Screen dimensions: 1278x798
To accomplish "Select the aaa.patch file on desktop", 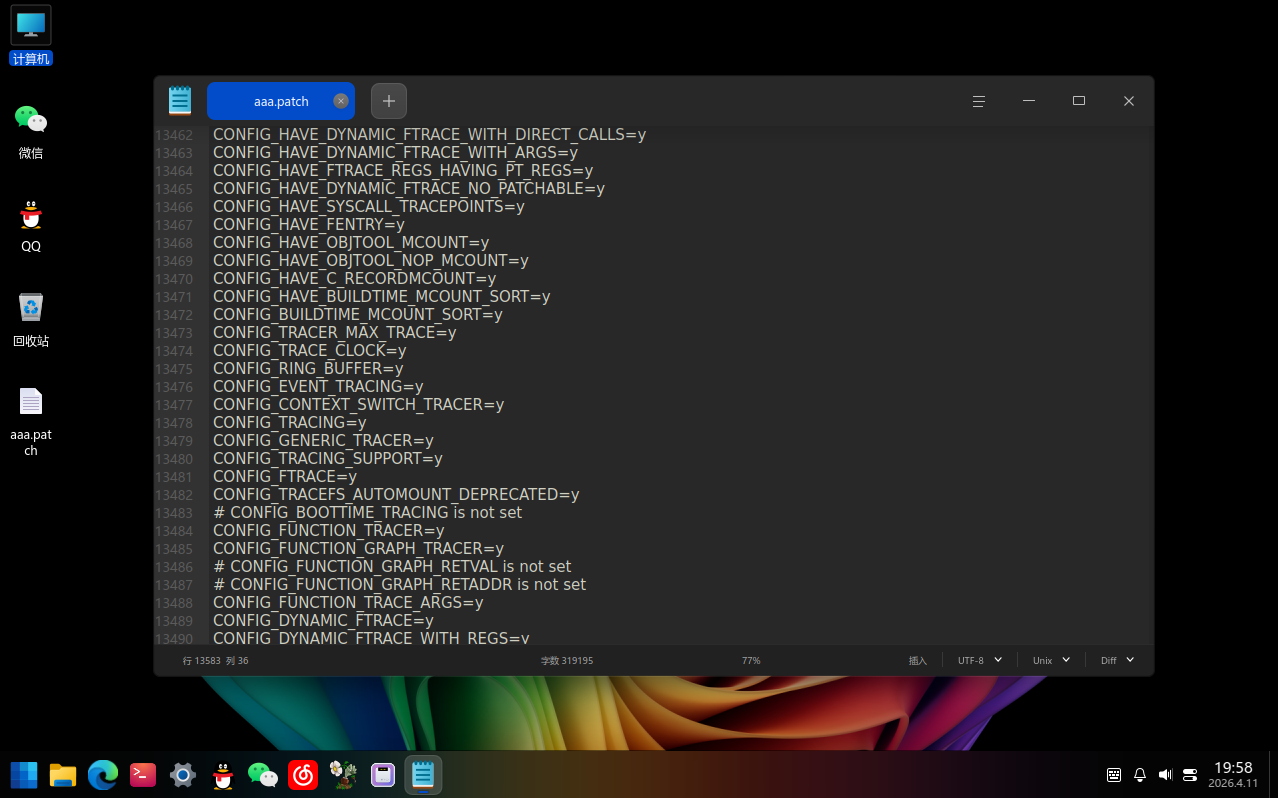I will coord(31,420).
